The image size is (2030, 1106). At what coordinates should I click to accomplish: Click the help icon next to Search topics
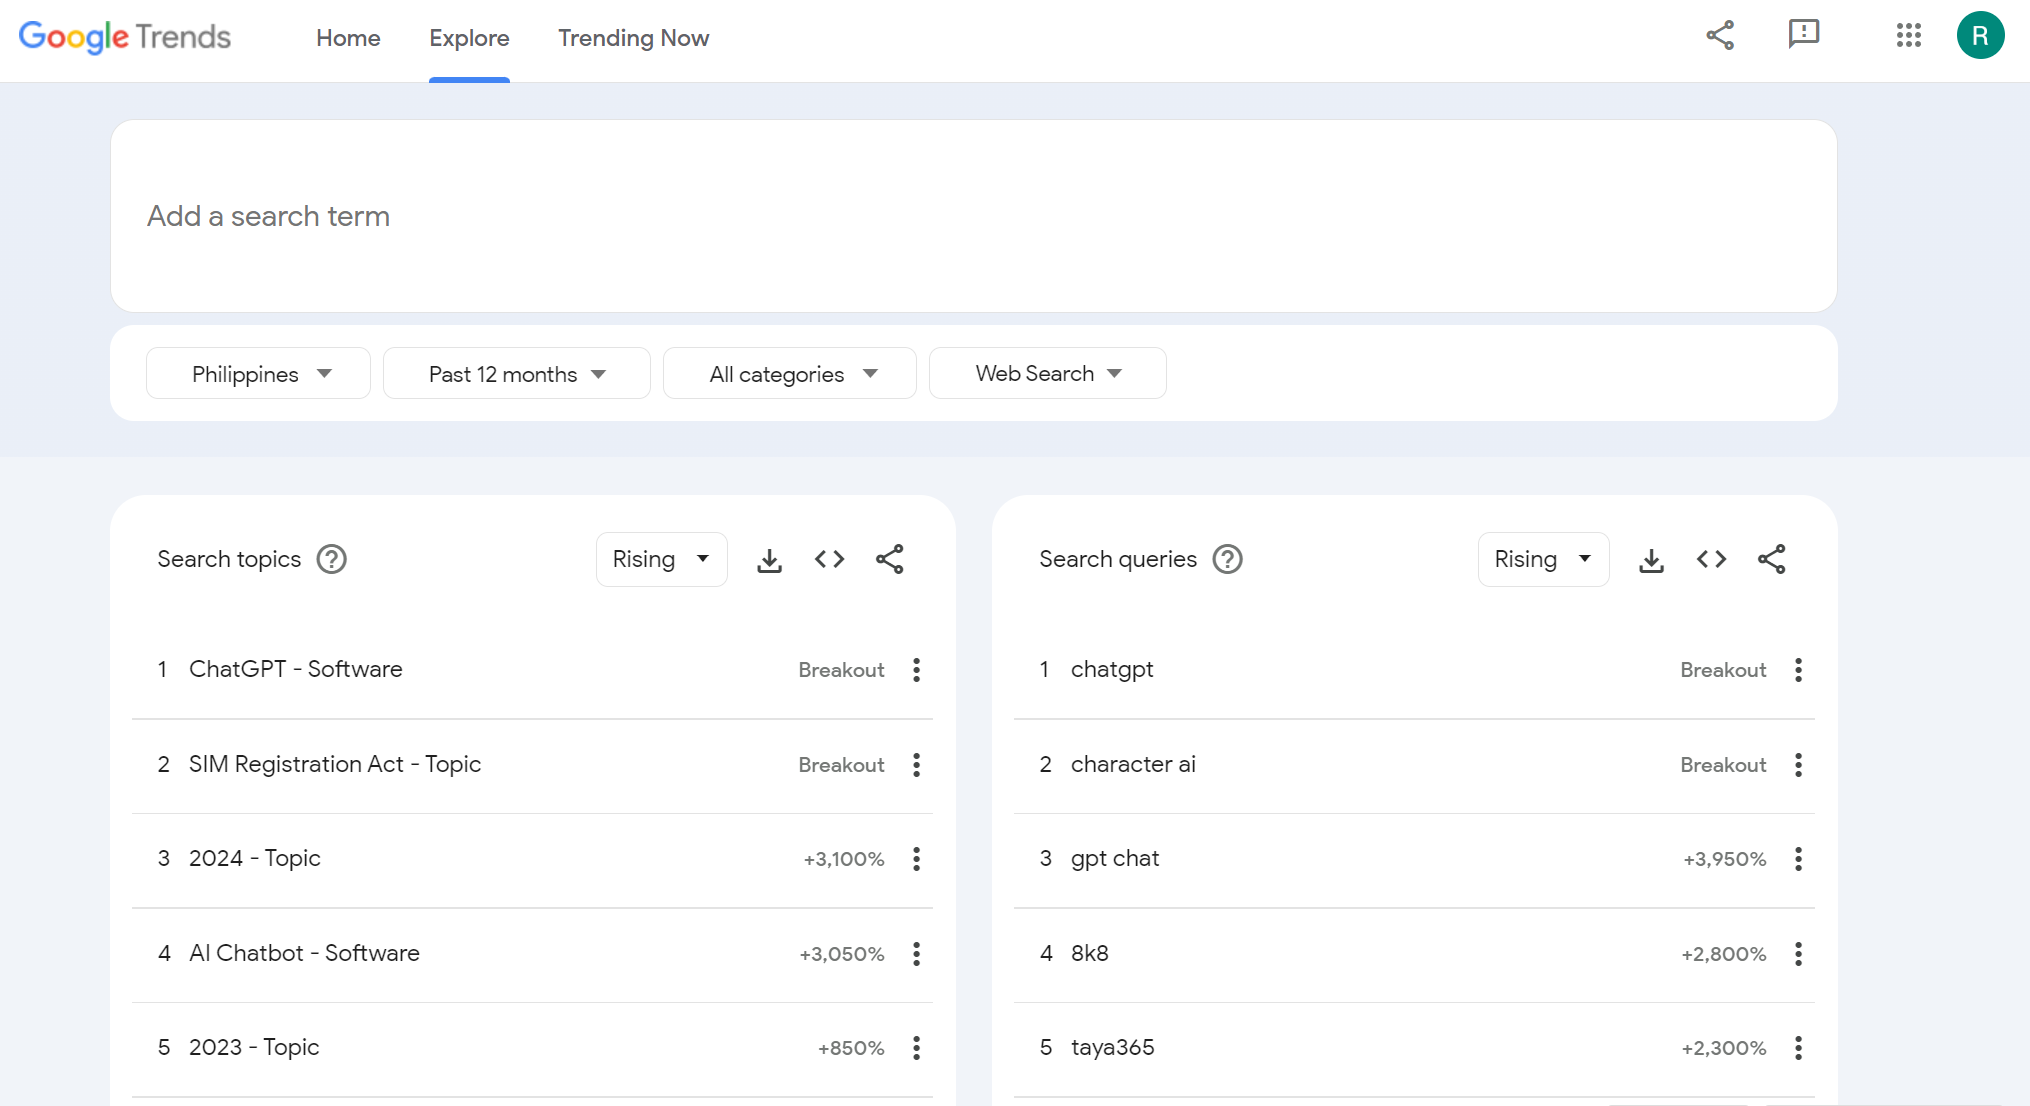coord(331,558)
